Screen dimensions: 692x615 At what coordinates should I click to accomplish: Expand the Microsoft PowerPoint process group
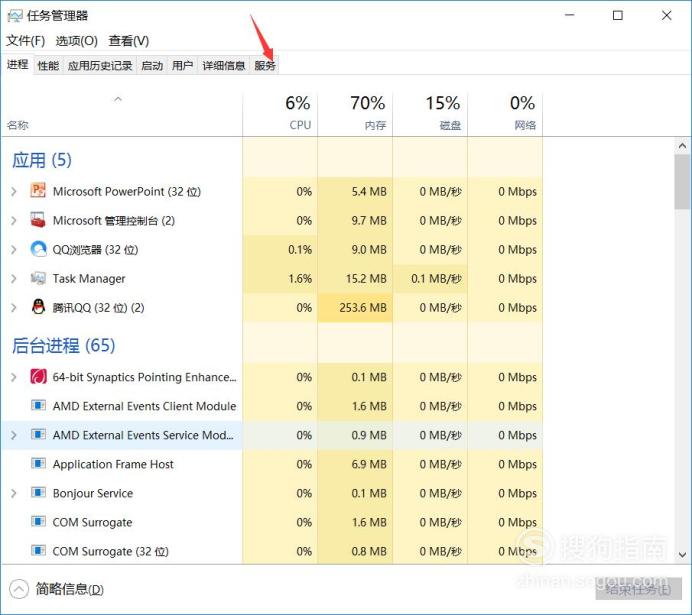tap(14, 191)
